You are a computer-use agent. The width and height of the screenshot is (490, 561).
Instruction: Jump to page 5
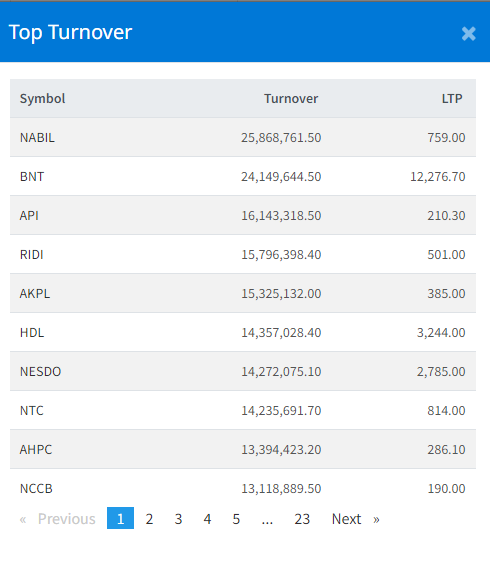tap(236, 518)
